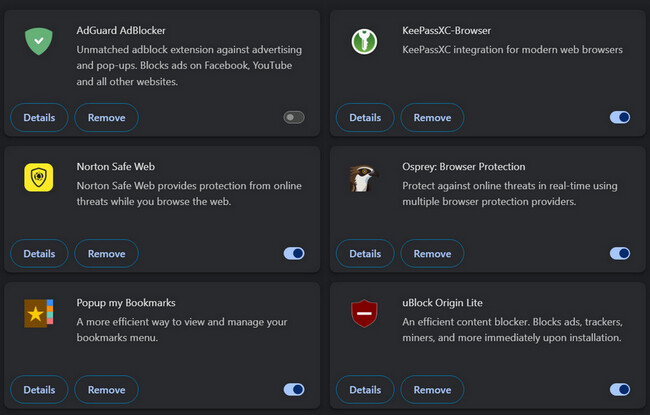Screen dimensions: 650x415
Task: View Details for Osprey: Browser Protection
Action: (365, 253)
